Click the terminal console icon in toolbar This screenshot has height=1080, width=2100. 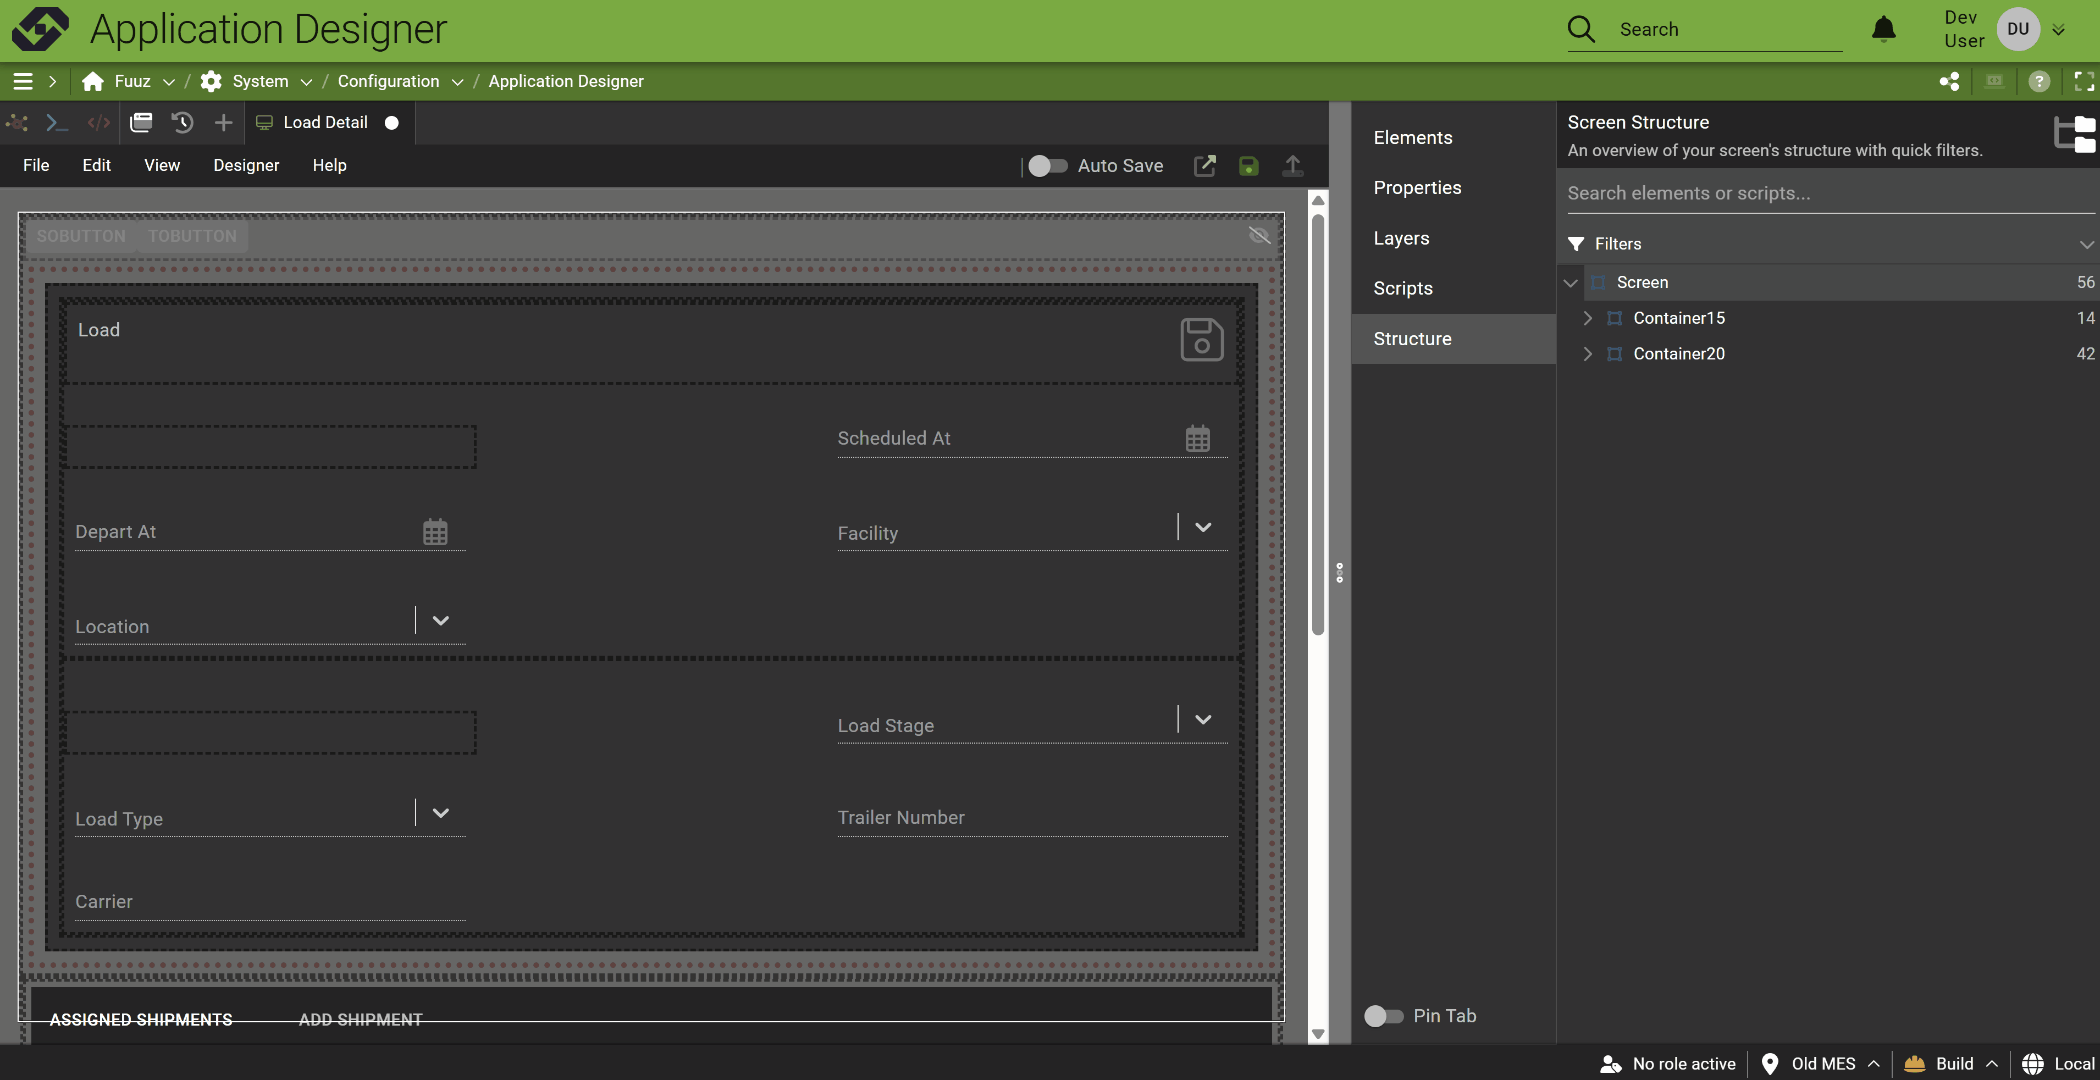pyautogui.click(x=57, y=122)
